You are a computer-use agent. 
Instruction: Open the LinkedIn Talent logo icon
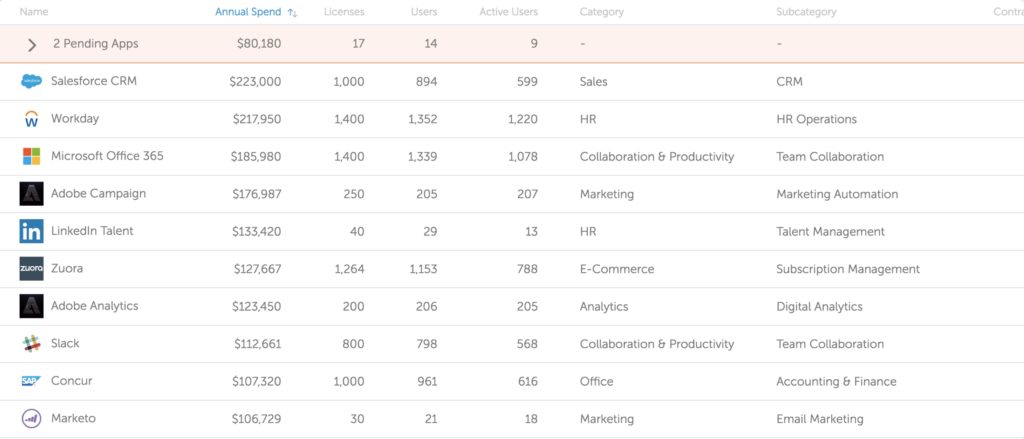click(x=31, y=231)
